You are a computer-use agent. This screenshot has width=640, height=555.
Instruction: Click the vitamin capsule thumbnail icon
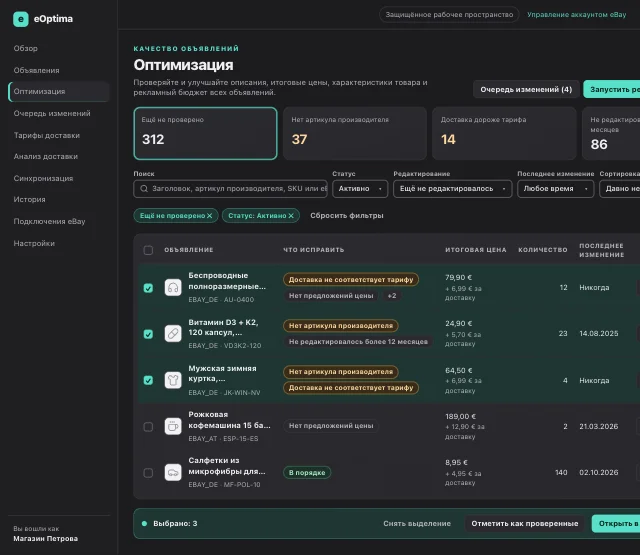point(173,334)
